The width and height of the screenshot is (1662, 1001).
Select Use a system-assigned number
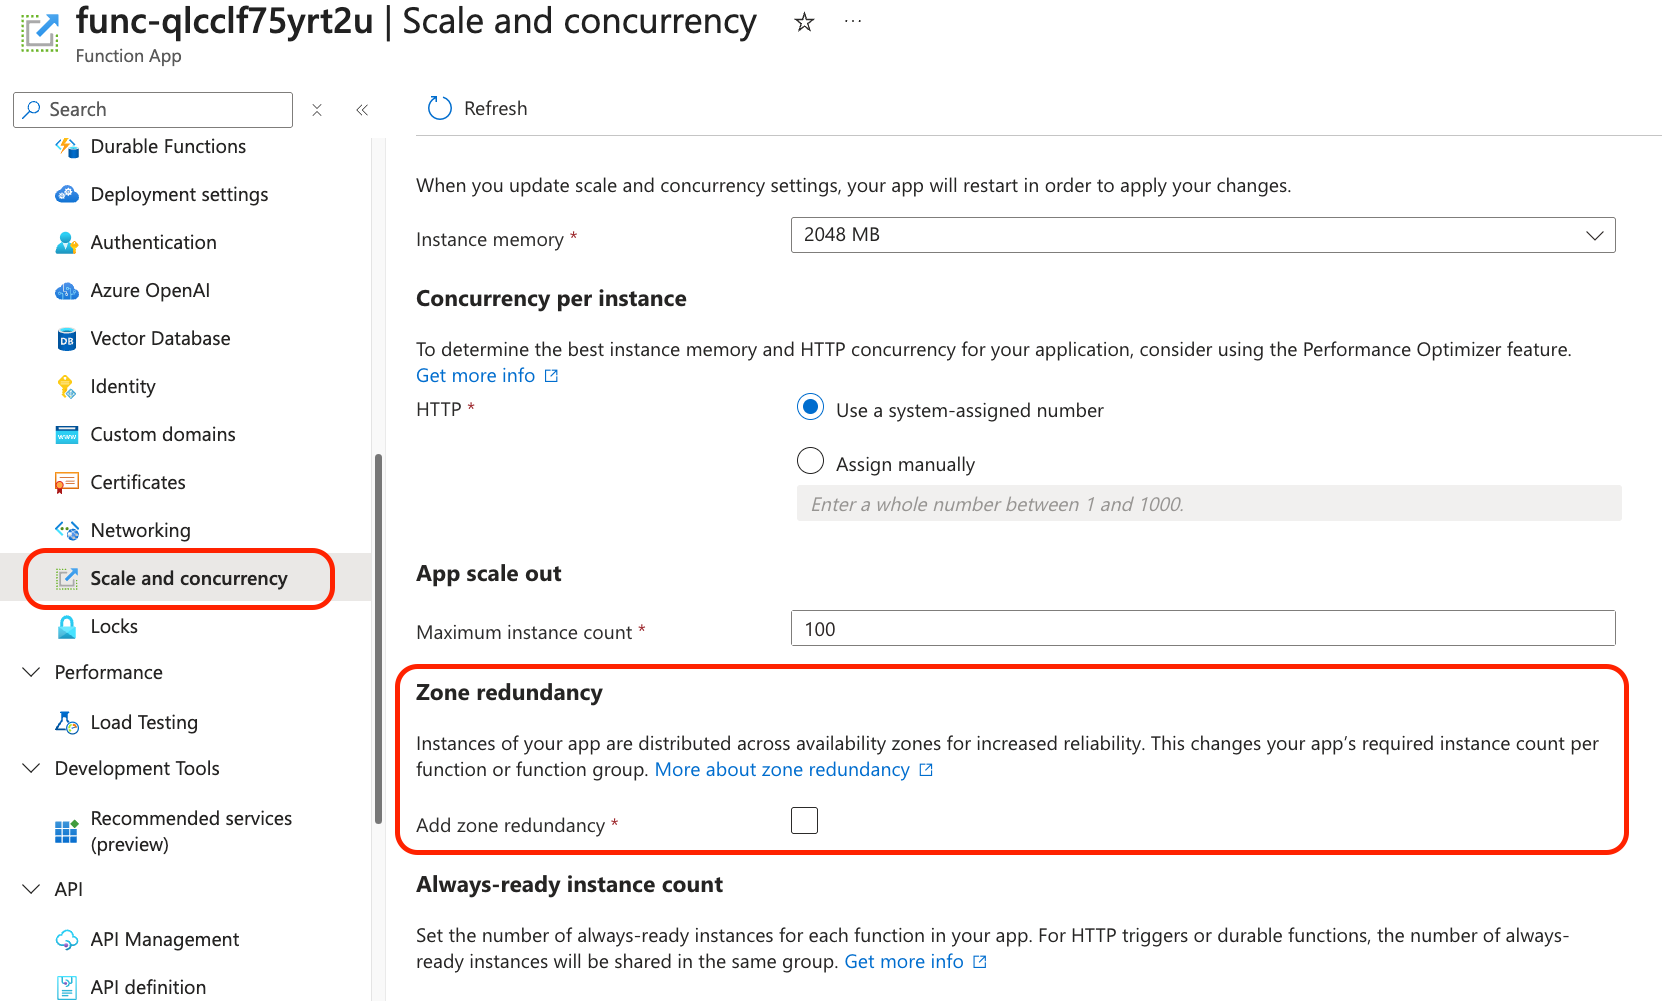[810, 408]
